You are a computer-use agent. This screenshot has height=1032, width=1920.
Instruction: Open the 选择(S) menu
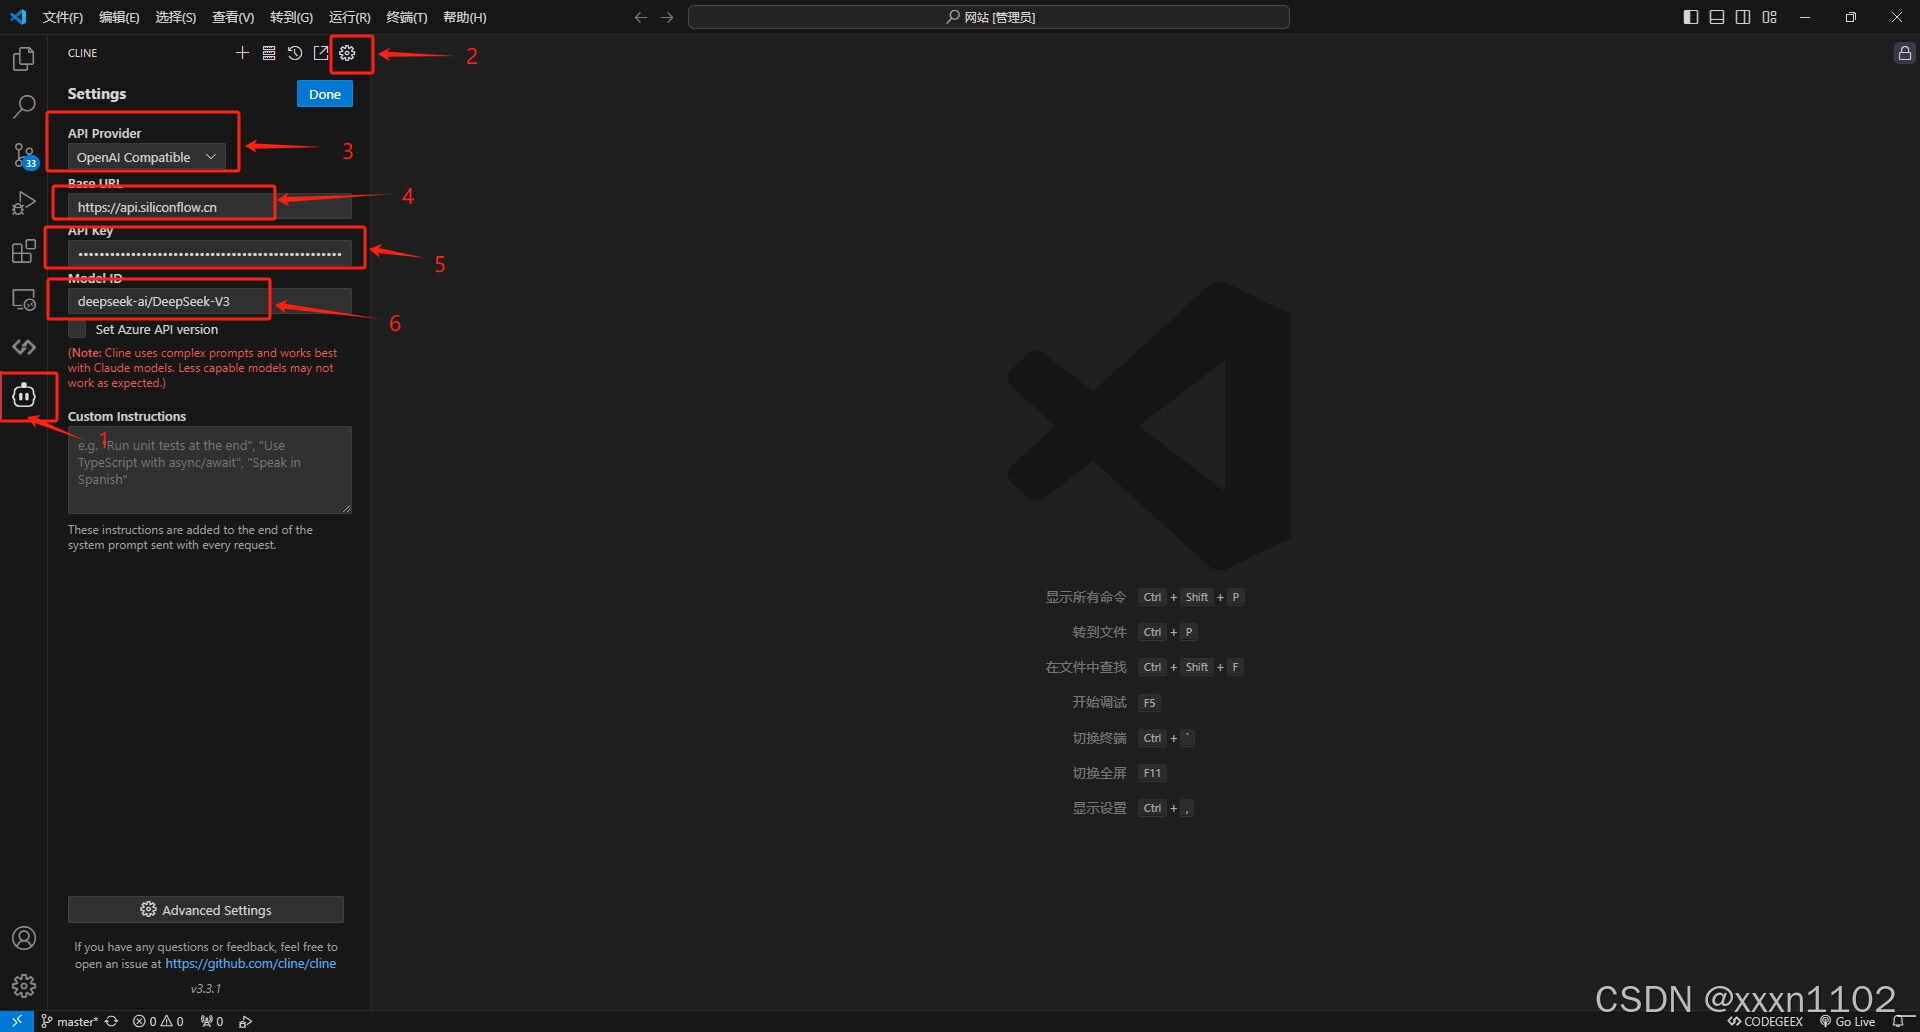tap(176, 17)
